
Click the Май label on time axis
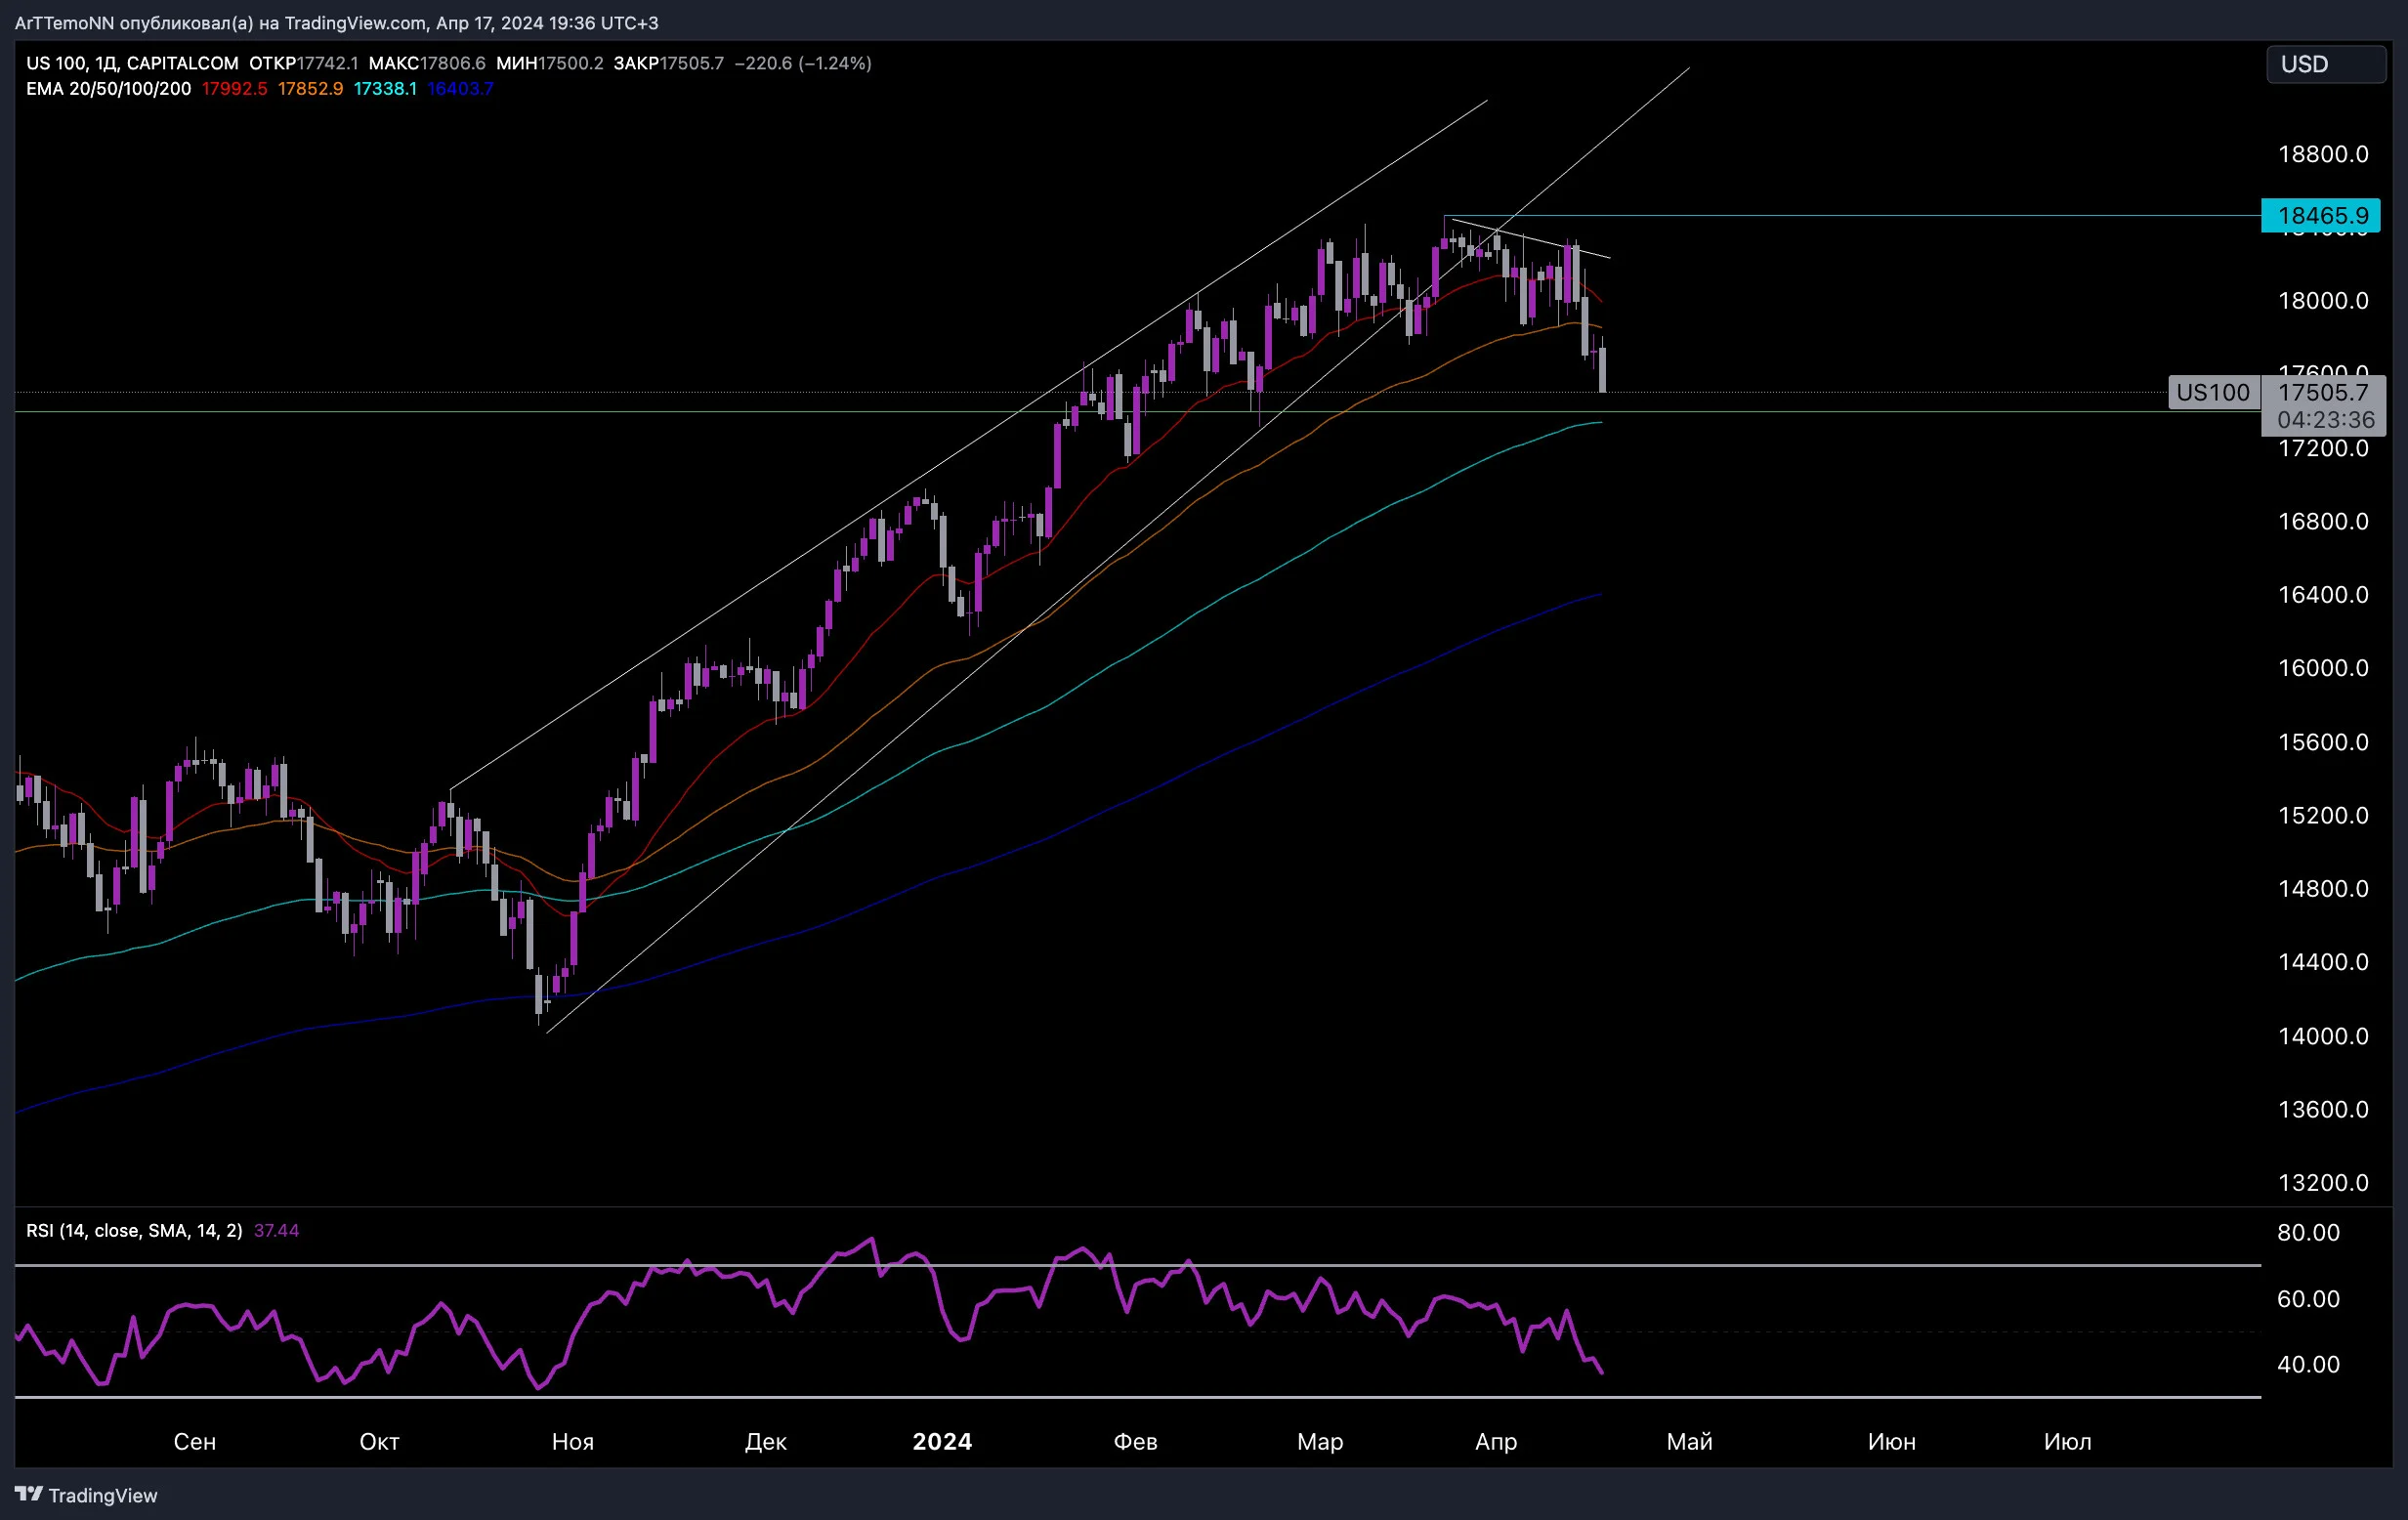coord(1690,1442)
